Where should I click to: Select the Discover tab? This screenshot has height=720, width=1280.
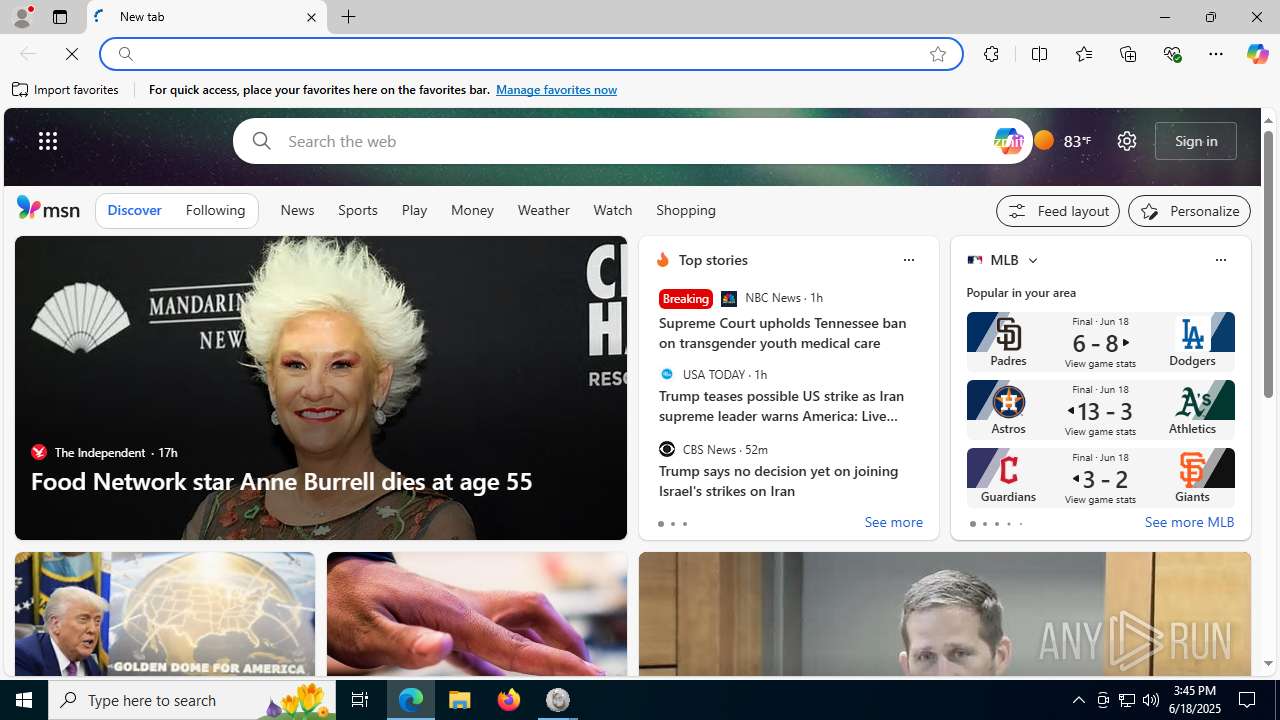[x=135, y=211]
